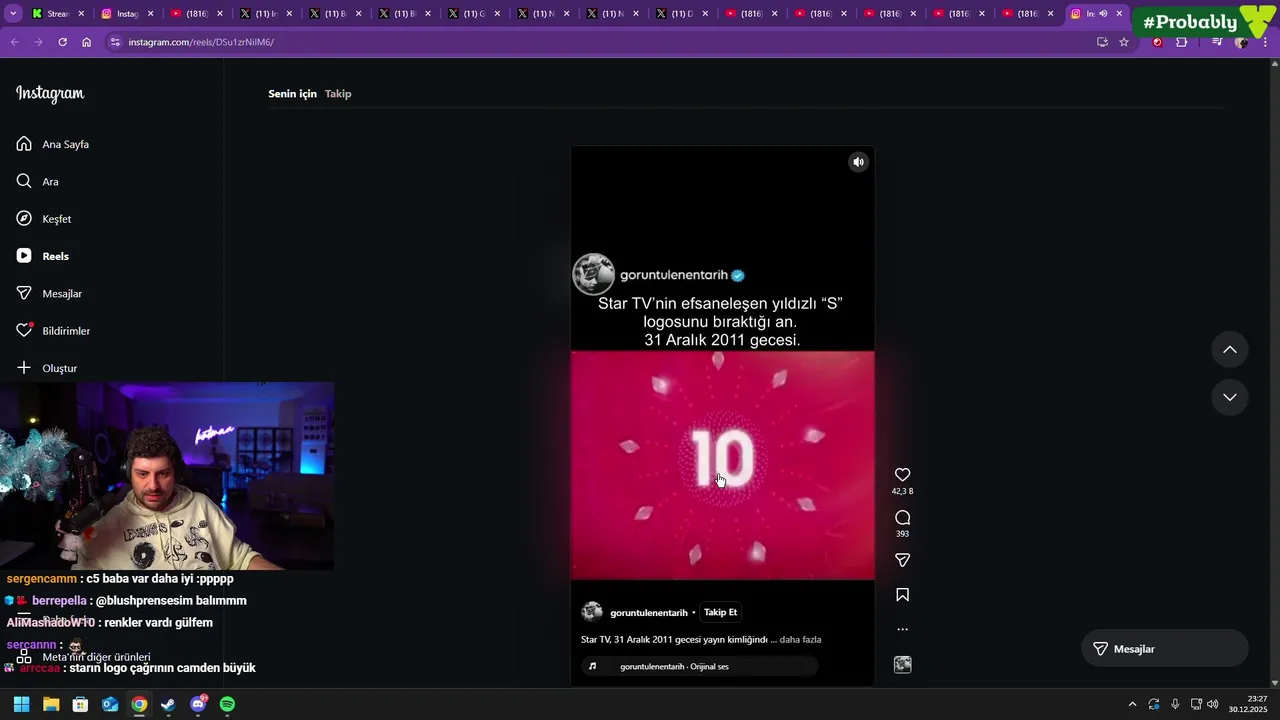Save the reel with the bookmark icon
The height and width of the screenshot is (720, 1280).
[x=902, y=594]
